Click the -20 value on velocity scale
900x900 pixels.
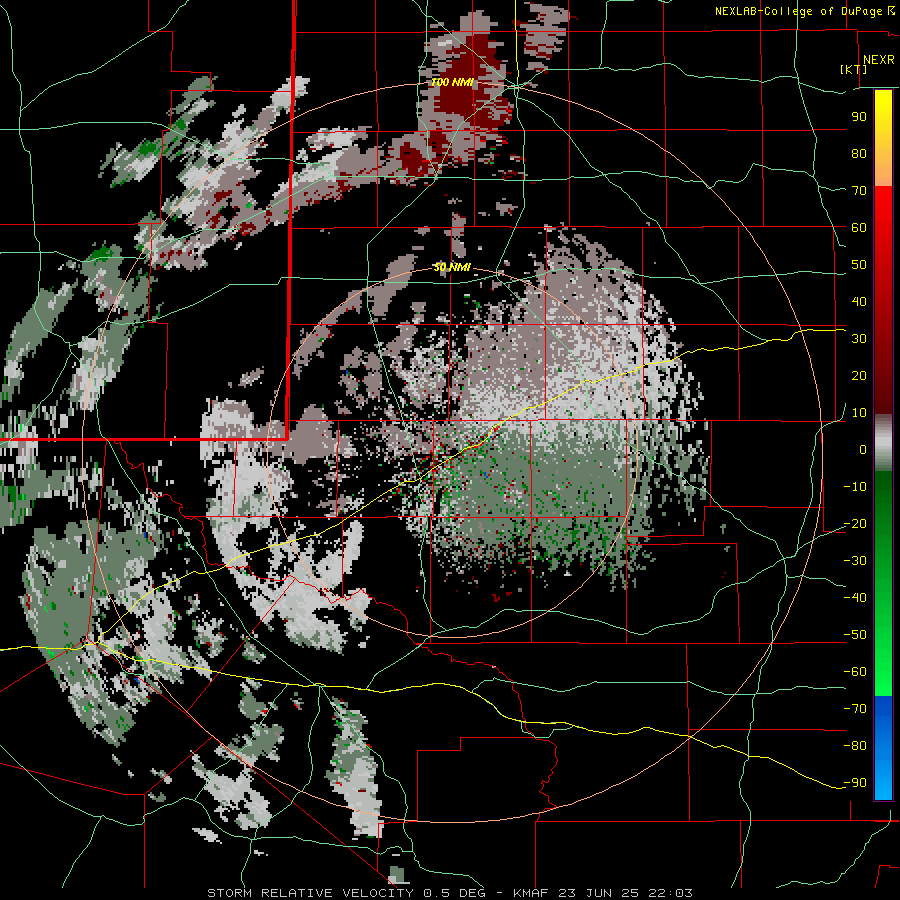pos(855,523)
